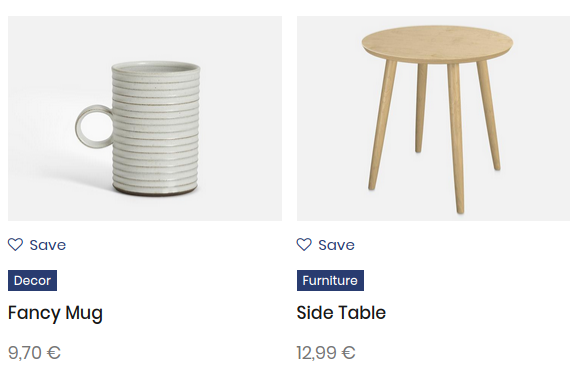Click the front leg of the side table

pos(456,139)
